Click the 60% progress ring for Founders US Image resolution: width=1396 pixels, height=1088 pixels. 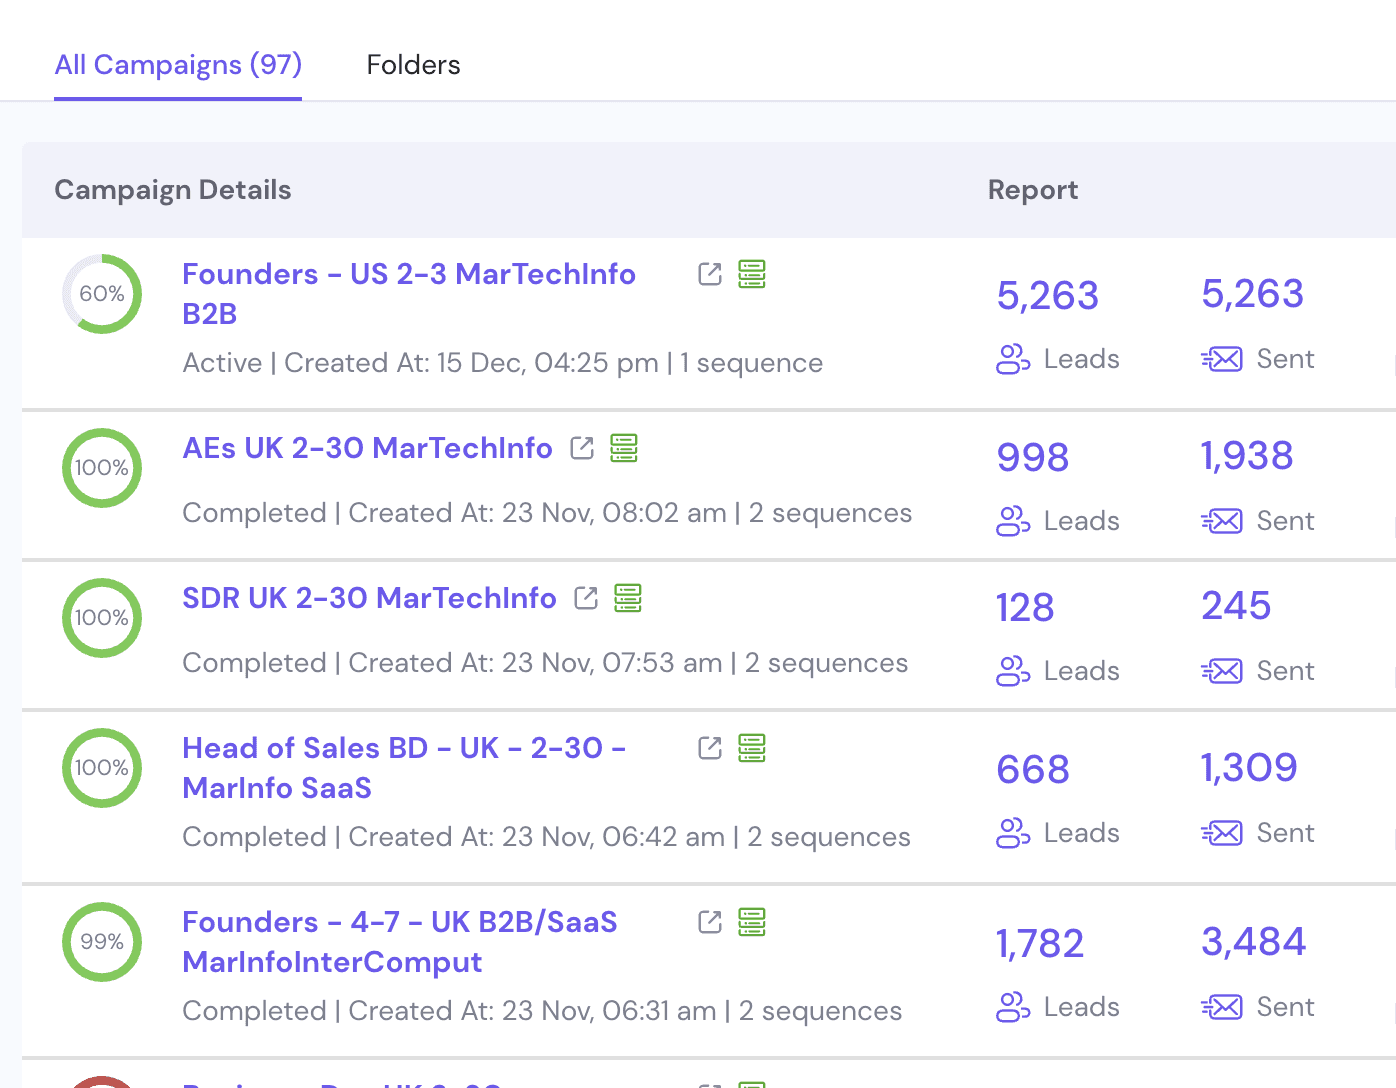click(101, 293)
